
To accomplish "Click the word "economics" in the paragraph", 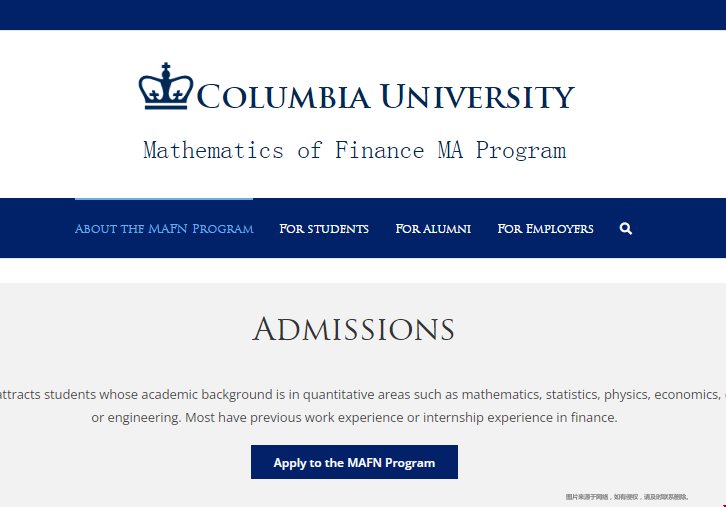I will click(697, 394).
